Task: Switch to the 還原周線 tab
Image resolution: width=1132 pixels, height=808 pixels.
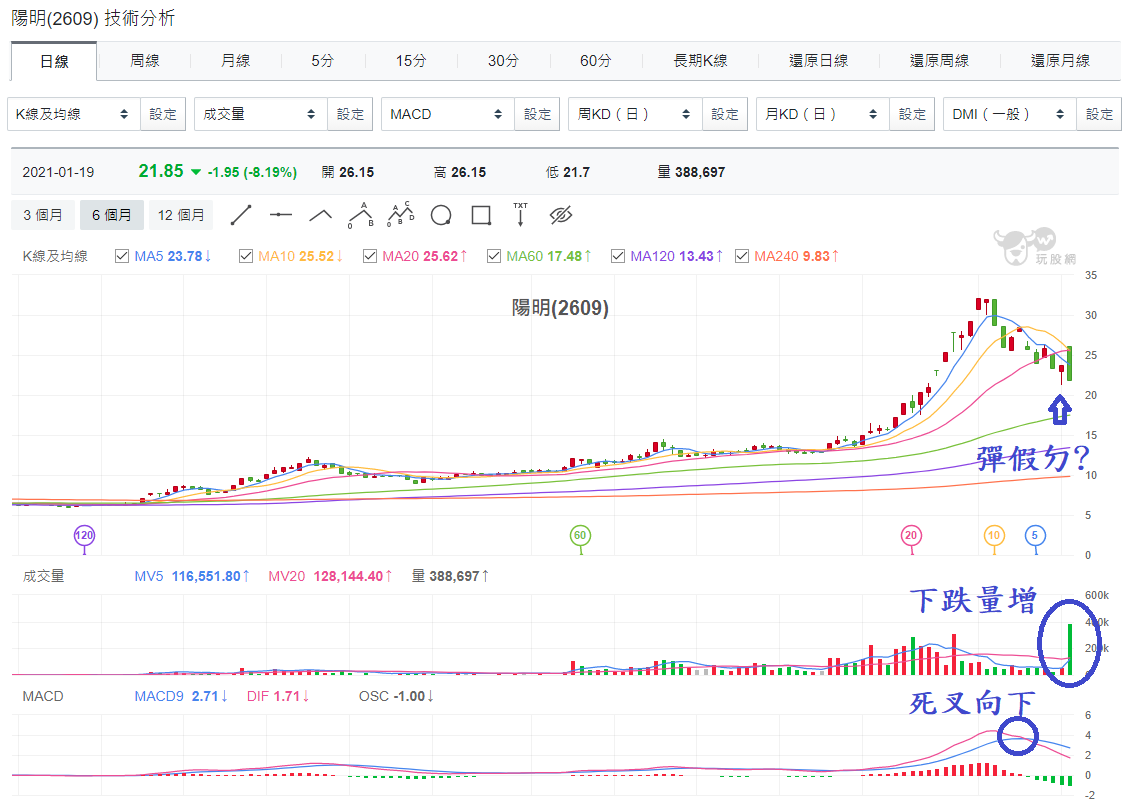Action: [x=939, y=61]
